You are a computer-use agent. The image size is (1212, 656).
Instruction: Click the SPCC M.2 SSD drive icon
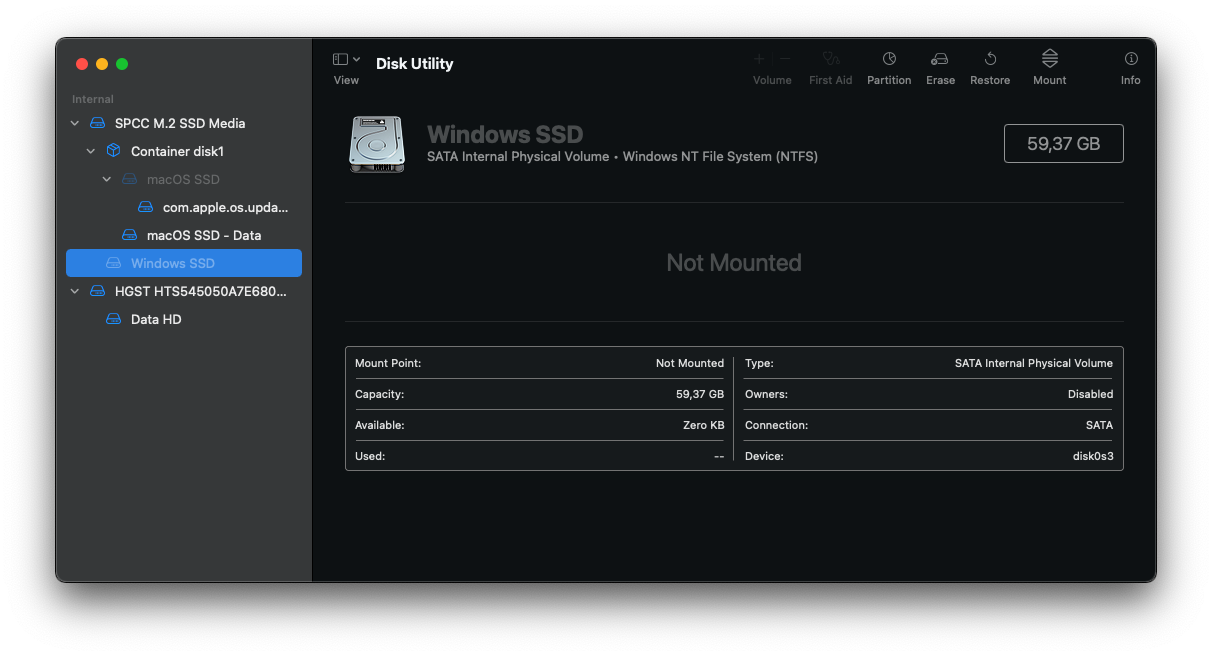tap(97, 123)
